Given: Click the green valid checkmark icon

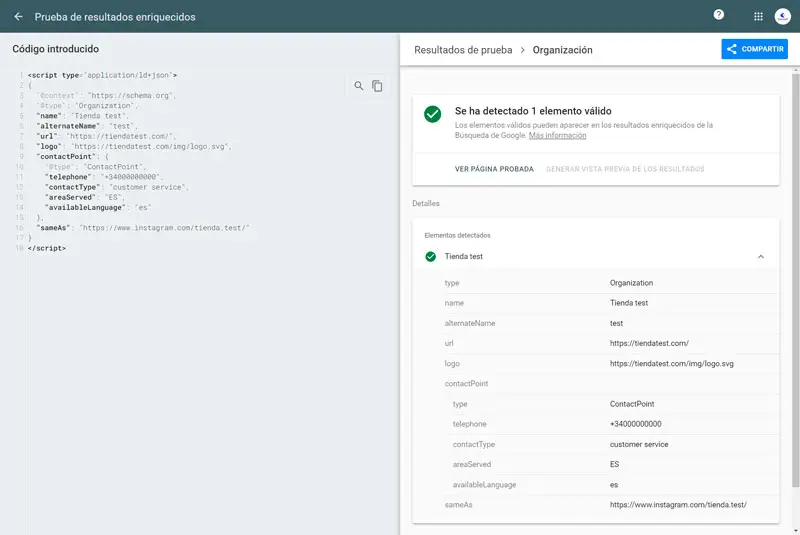Looking at the screenshot, I should coord(432,114).
